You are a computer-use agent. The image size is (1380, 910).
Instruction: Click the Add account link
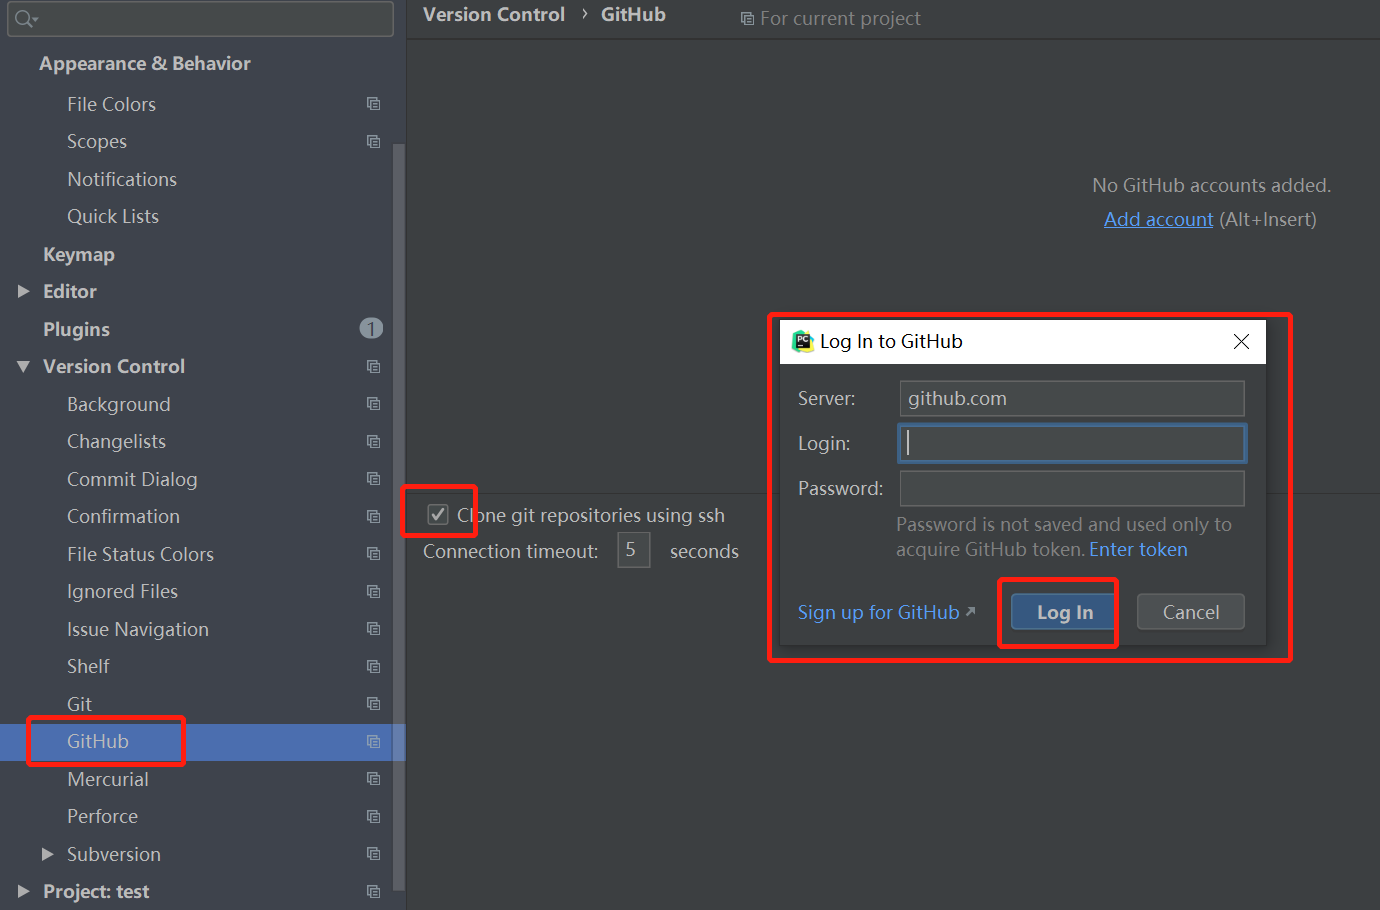pos(1158,219)
